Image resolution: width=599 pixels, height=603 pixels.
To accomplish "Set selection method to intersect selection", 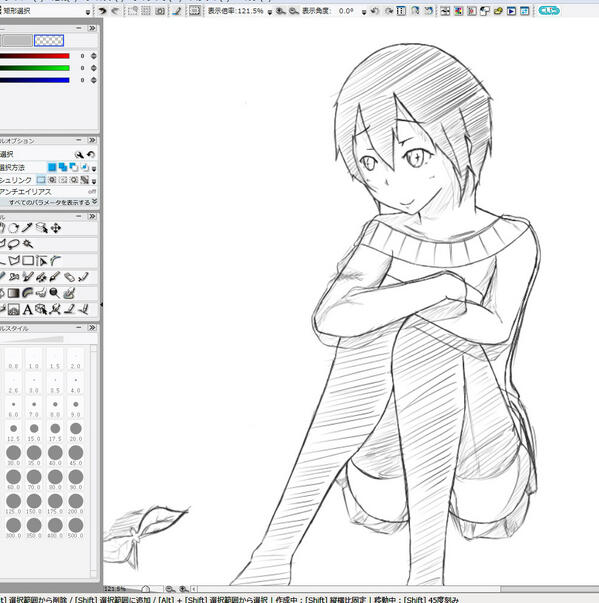I will (84, 167).
